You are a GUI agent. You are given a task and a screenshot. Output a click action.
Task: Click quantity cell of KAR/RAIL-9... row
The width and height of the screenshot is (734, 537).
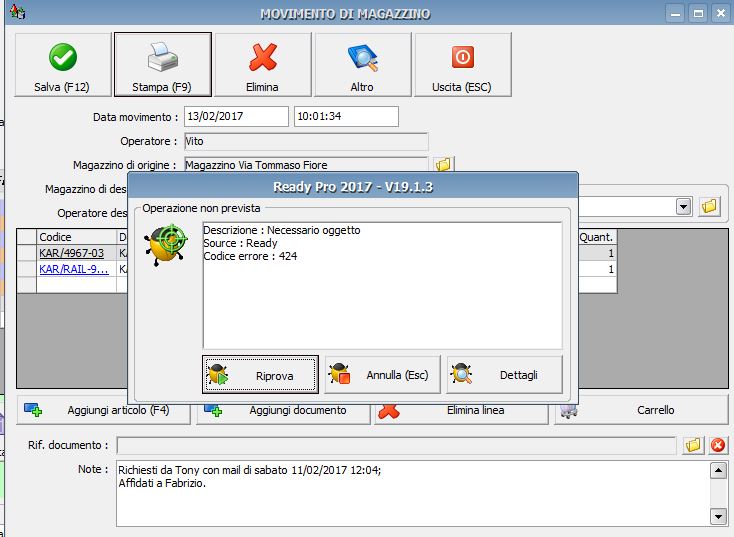597,269
